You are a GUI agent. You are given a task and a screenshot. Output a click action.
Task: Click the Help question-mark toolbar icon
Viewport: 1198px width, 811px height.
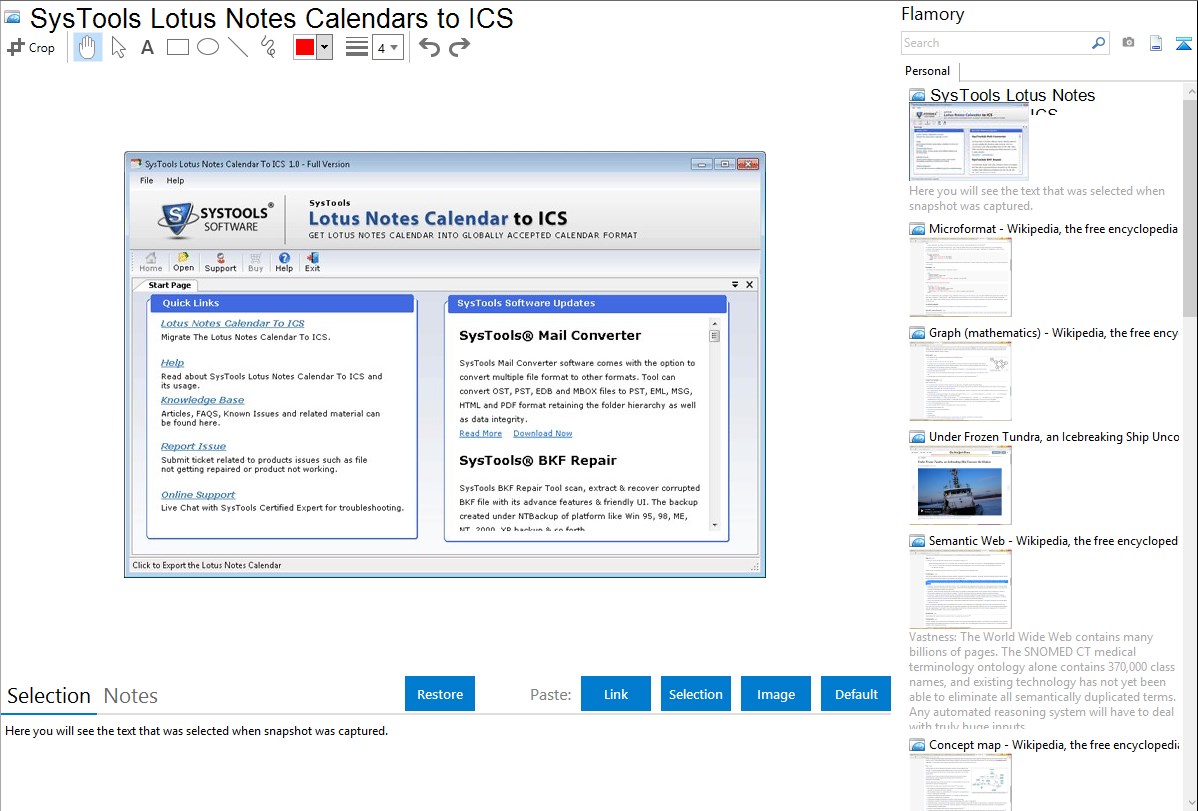284,262
